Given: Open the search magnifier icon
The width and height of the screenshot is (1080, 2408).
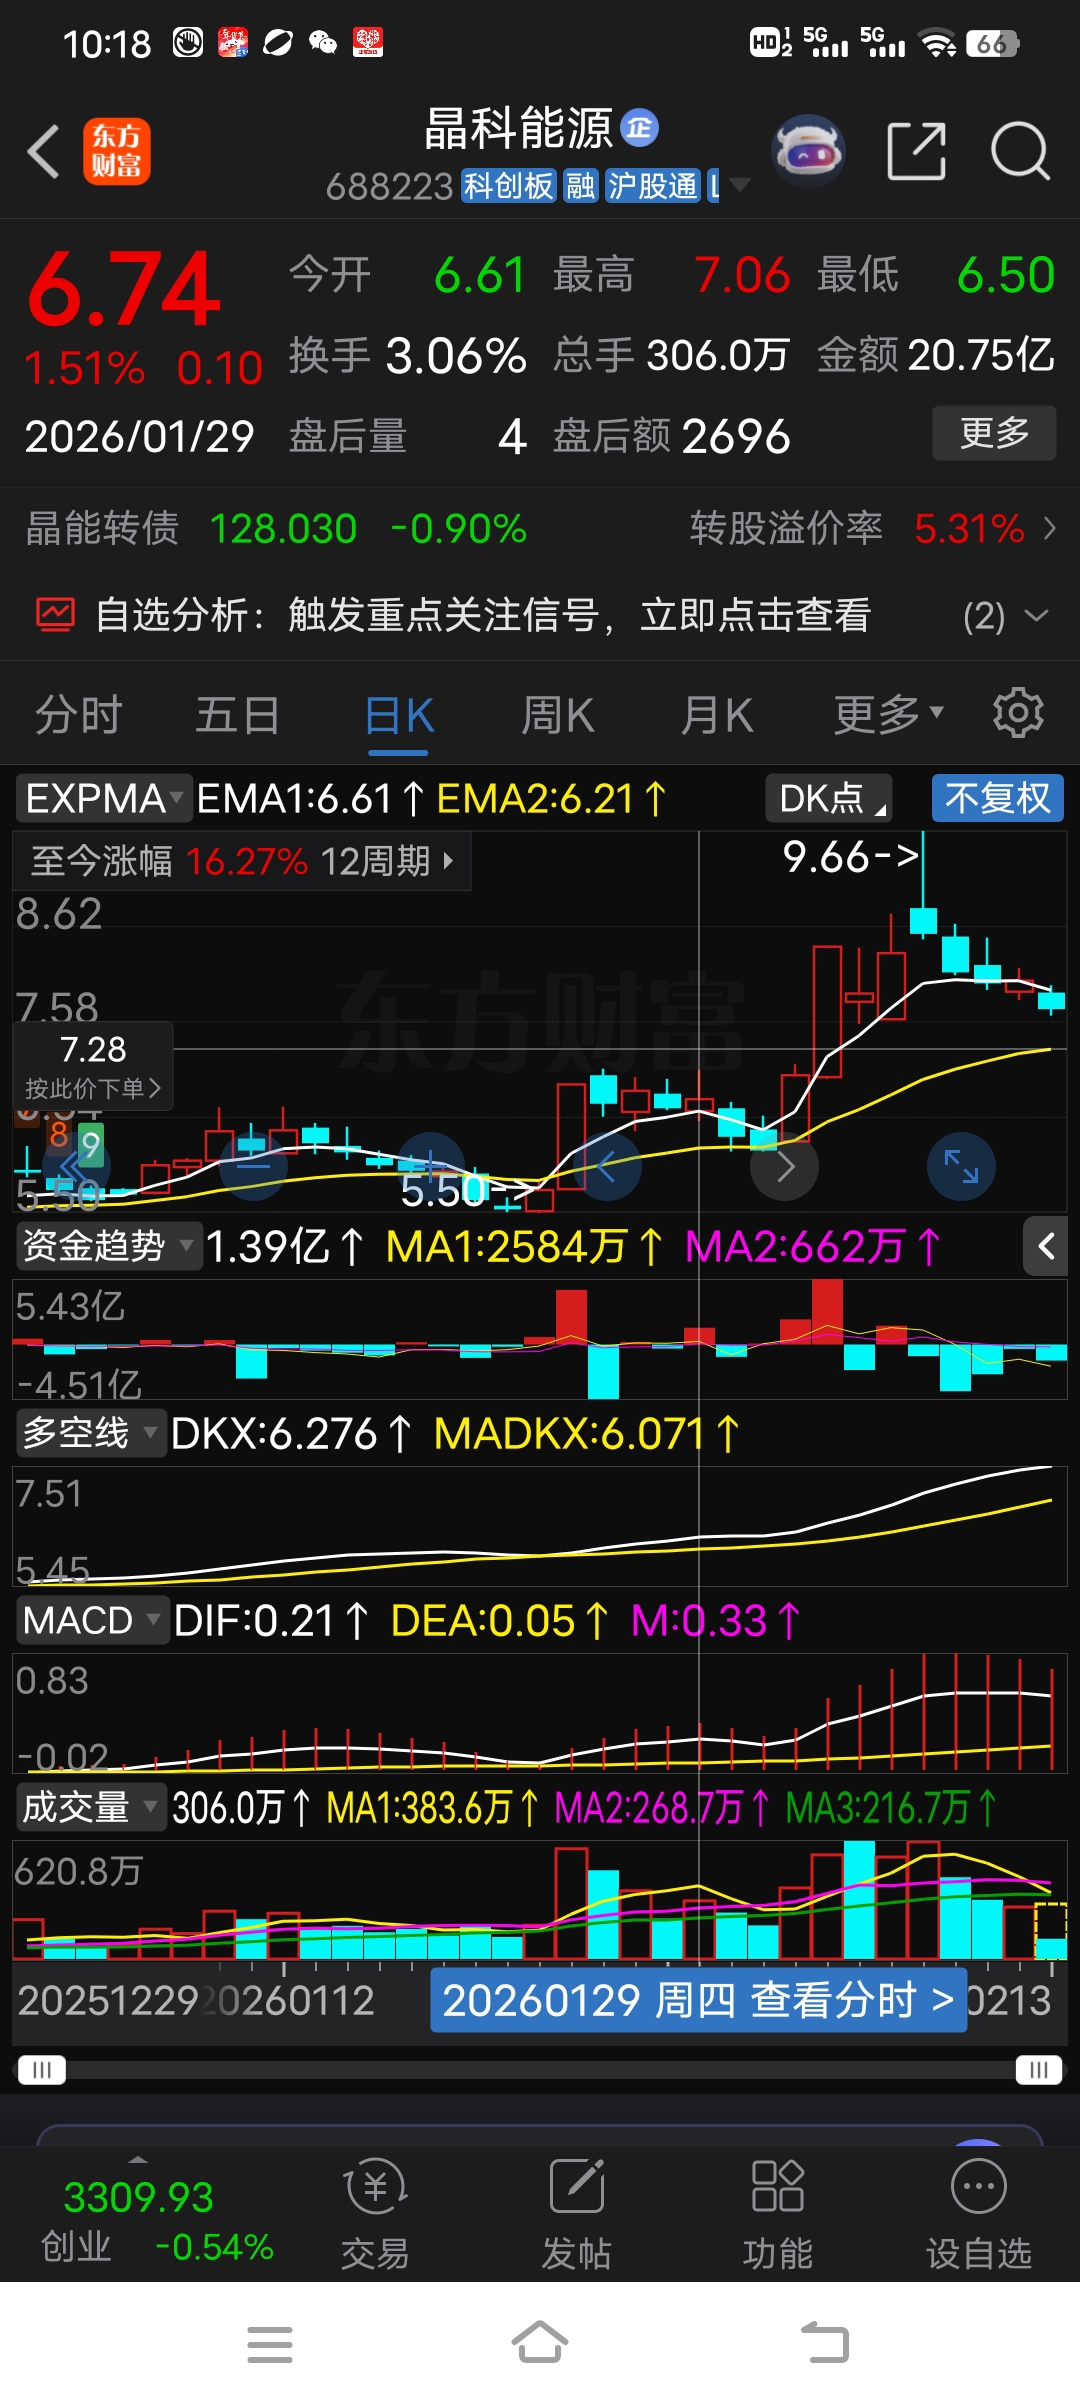Looking at the screenshot, I should [1019, 152].
